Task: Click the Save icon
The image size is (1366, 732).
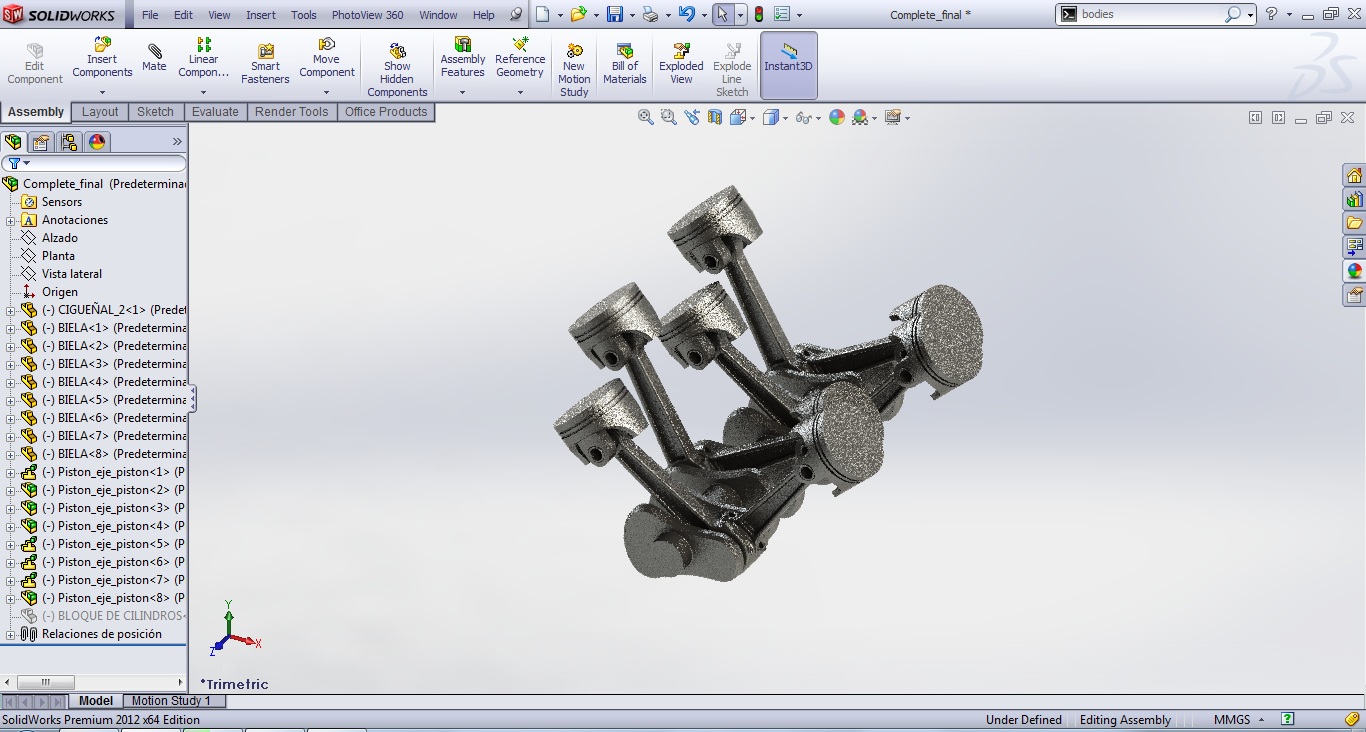Action: click(614, 14)
